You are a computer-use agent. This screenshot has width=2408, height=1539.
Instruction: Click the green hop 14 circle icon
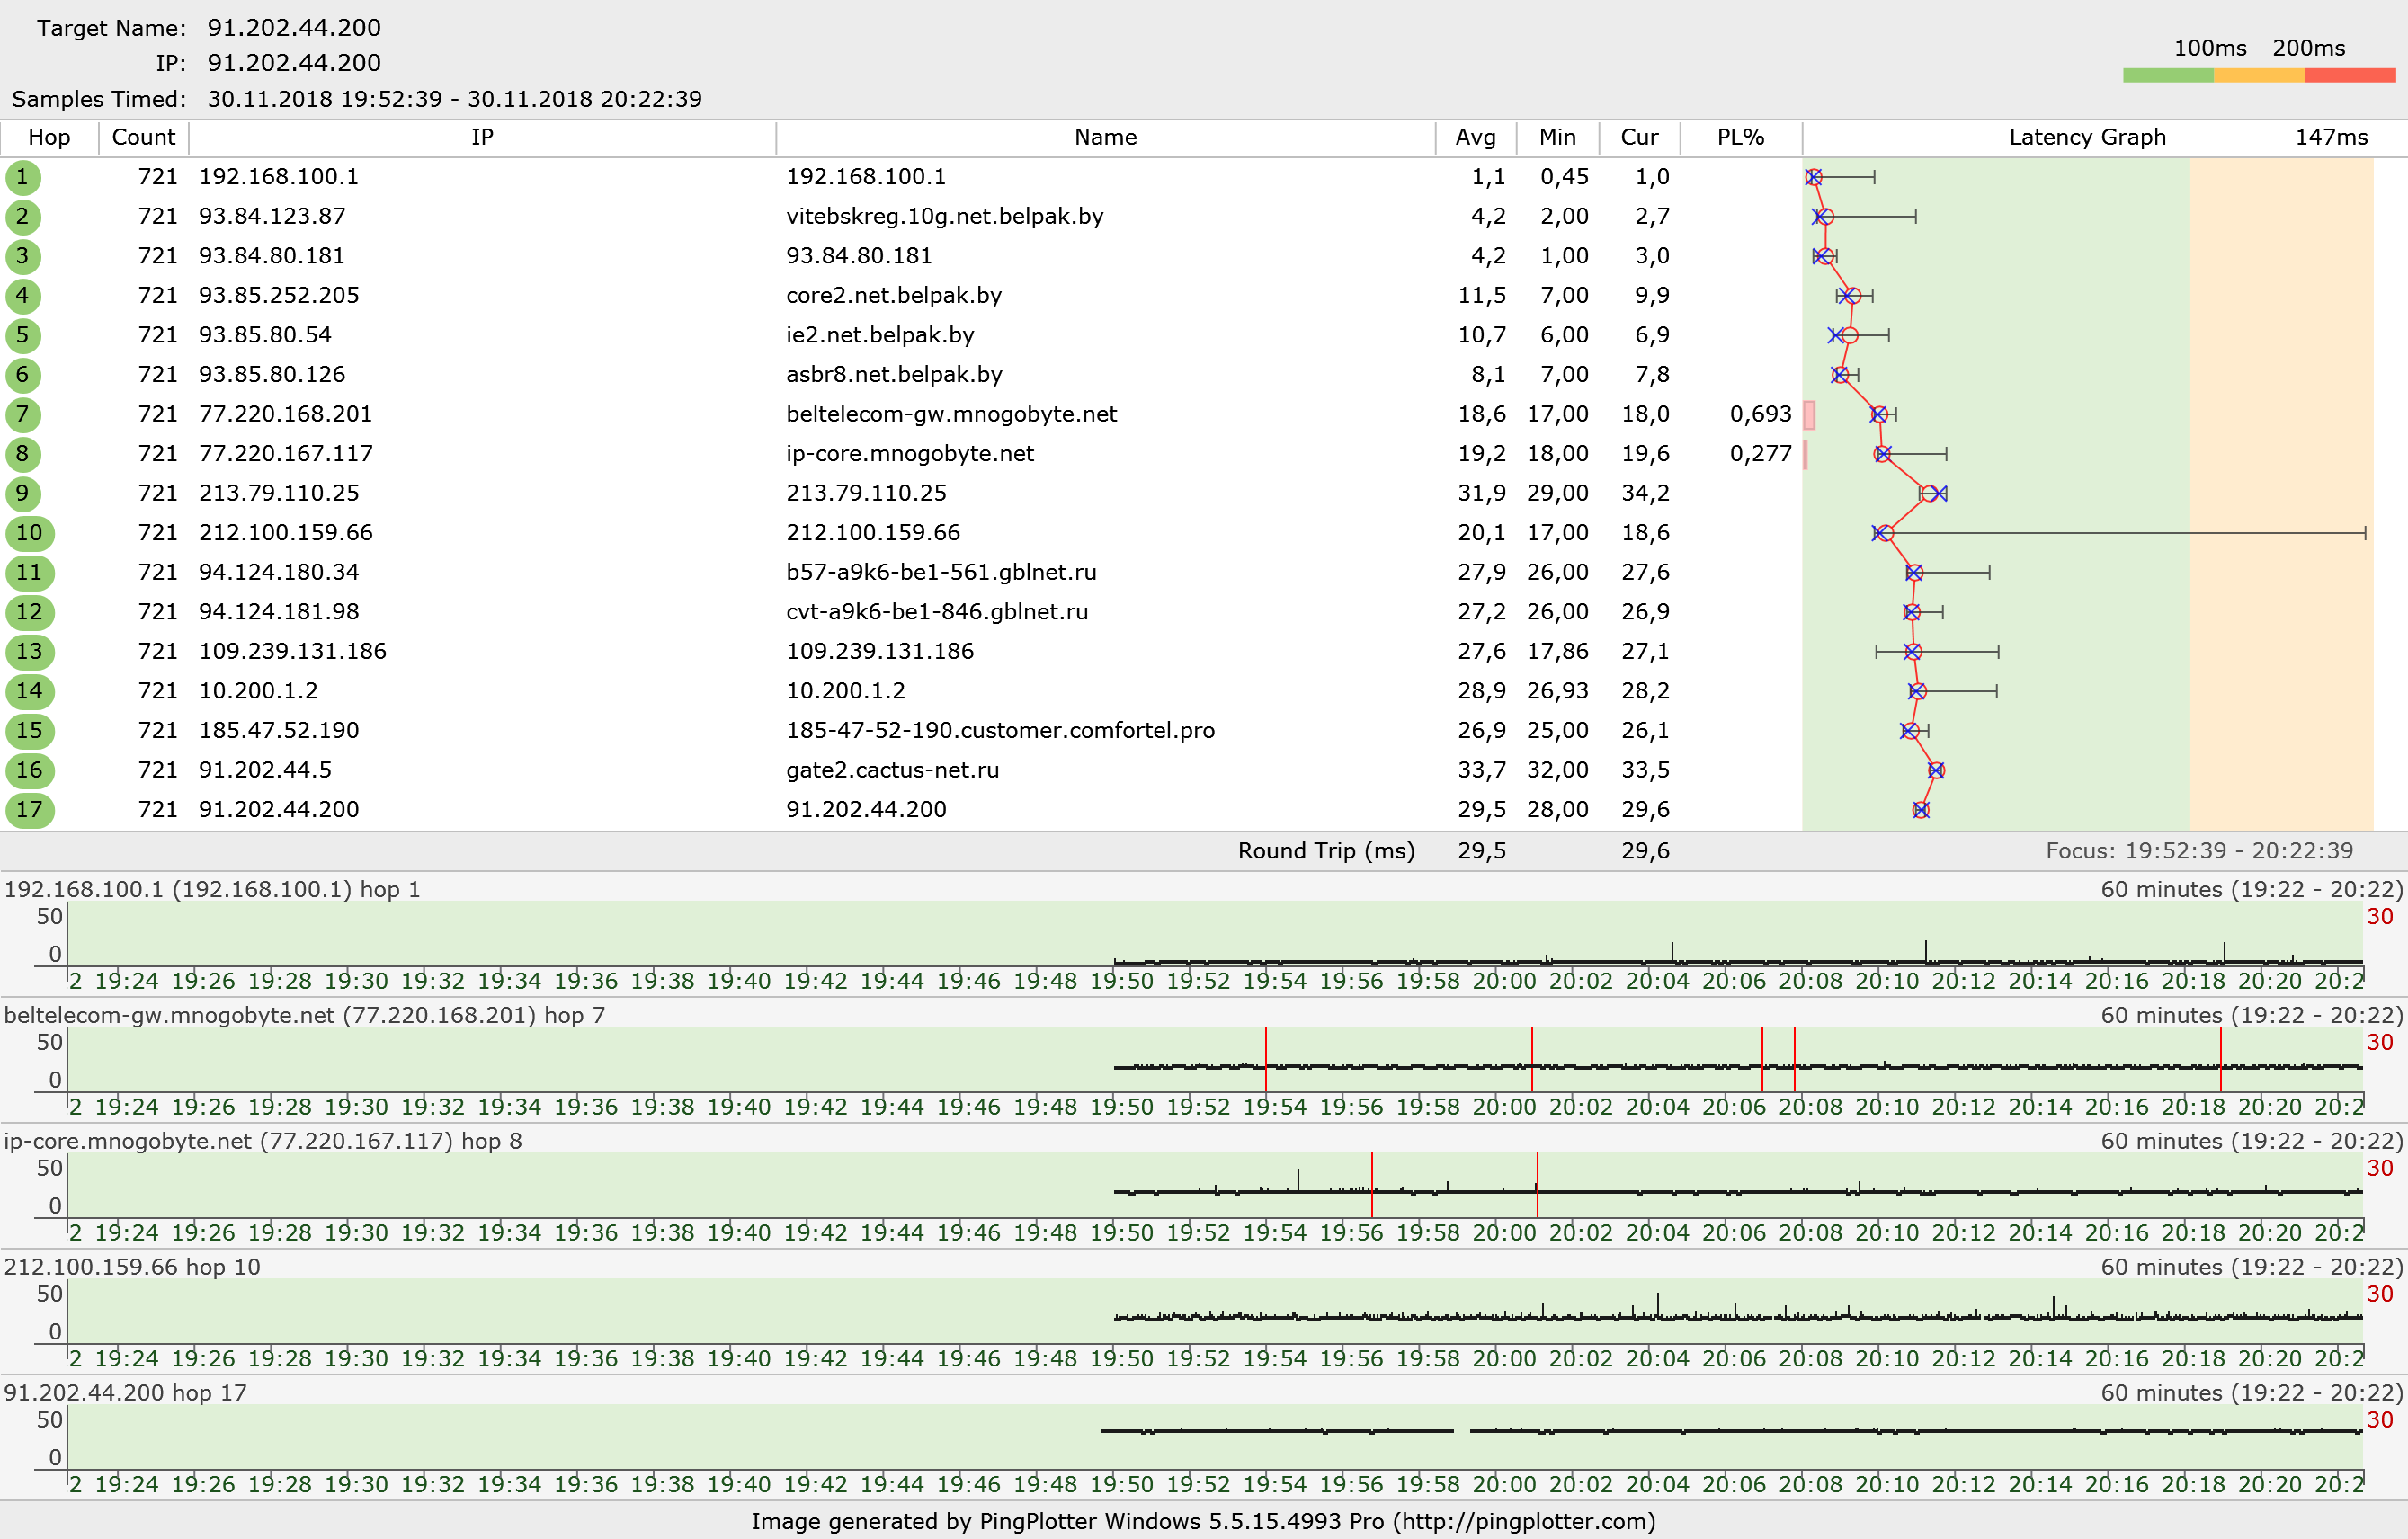[29, 691]
